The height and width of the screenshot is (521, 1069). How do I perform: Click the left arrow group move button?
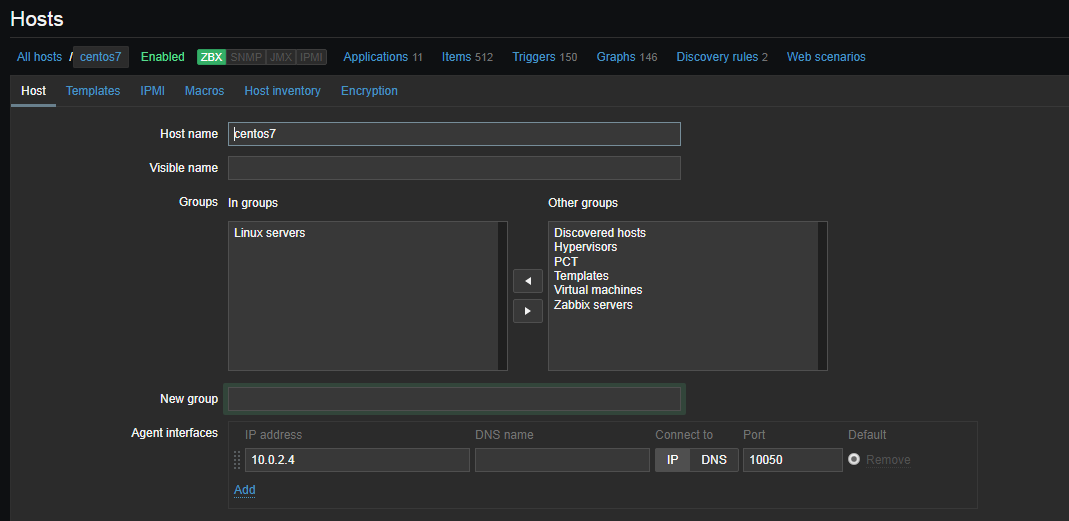tap(527, 281)
